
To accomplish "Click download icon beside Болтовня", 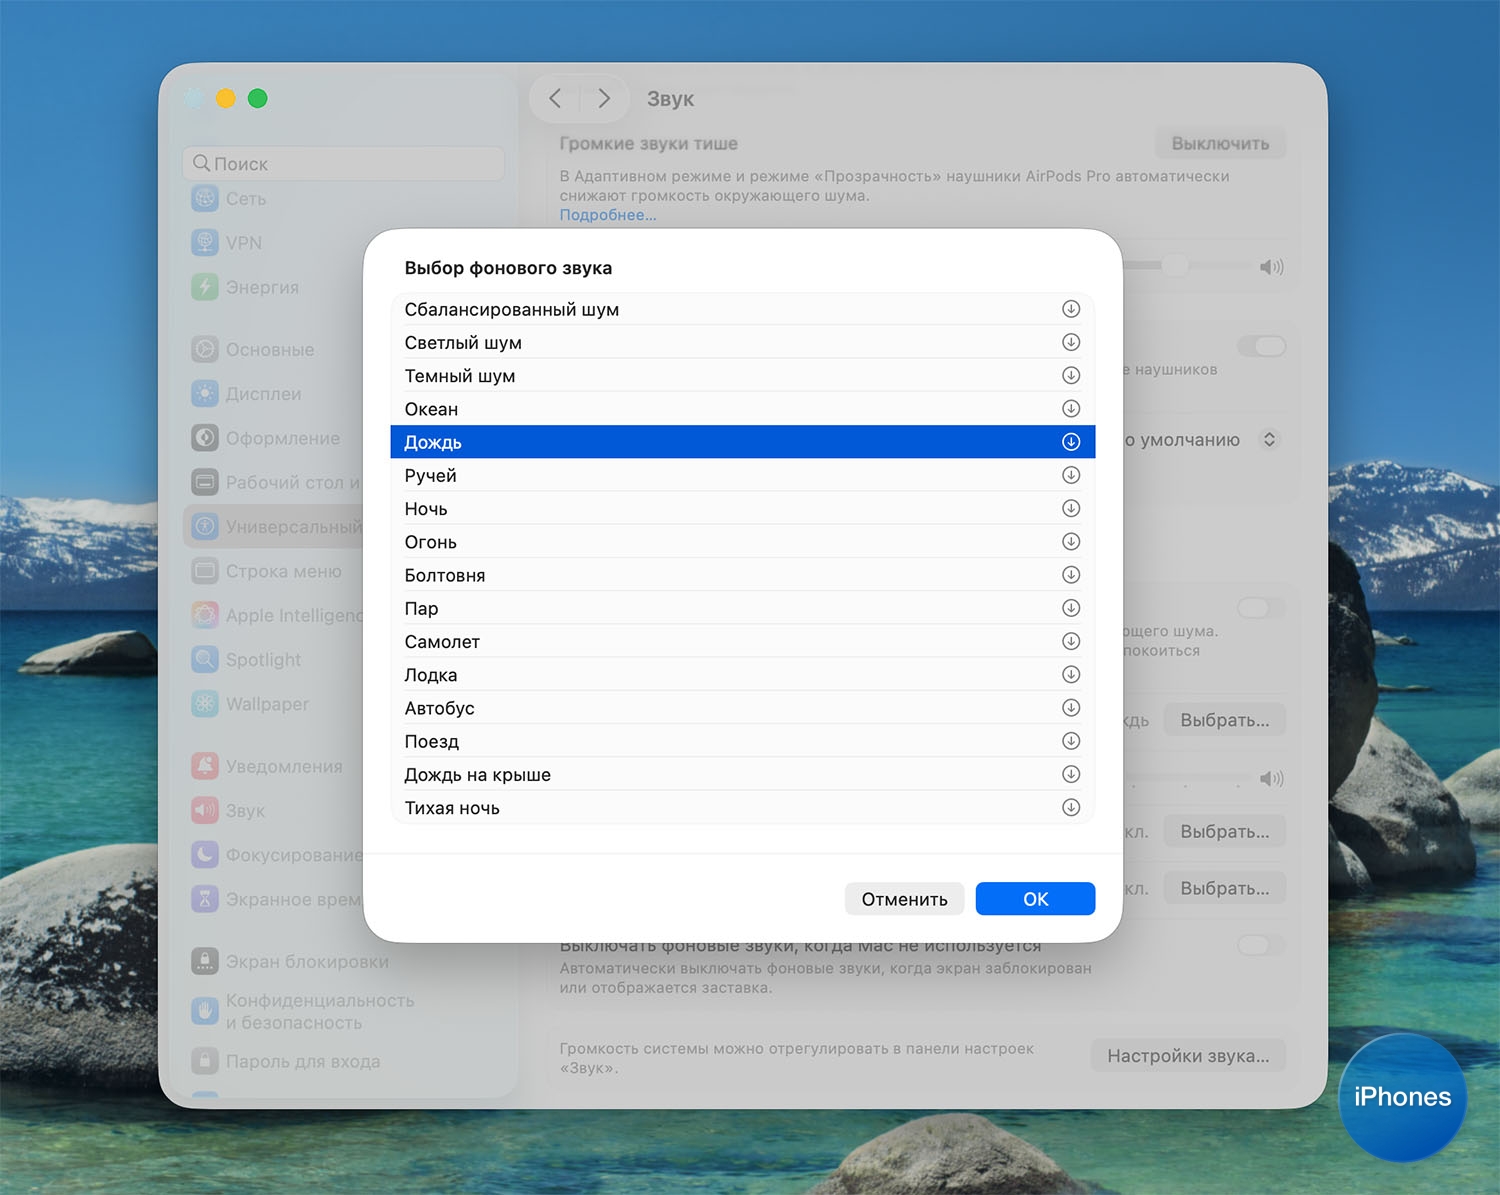I will (x=1070, y=575).
